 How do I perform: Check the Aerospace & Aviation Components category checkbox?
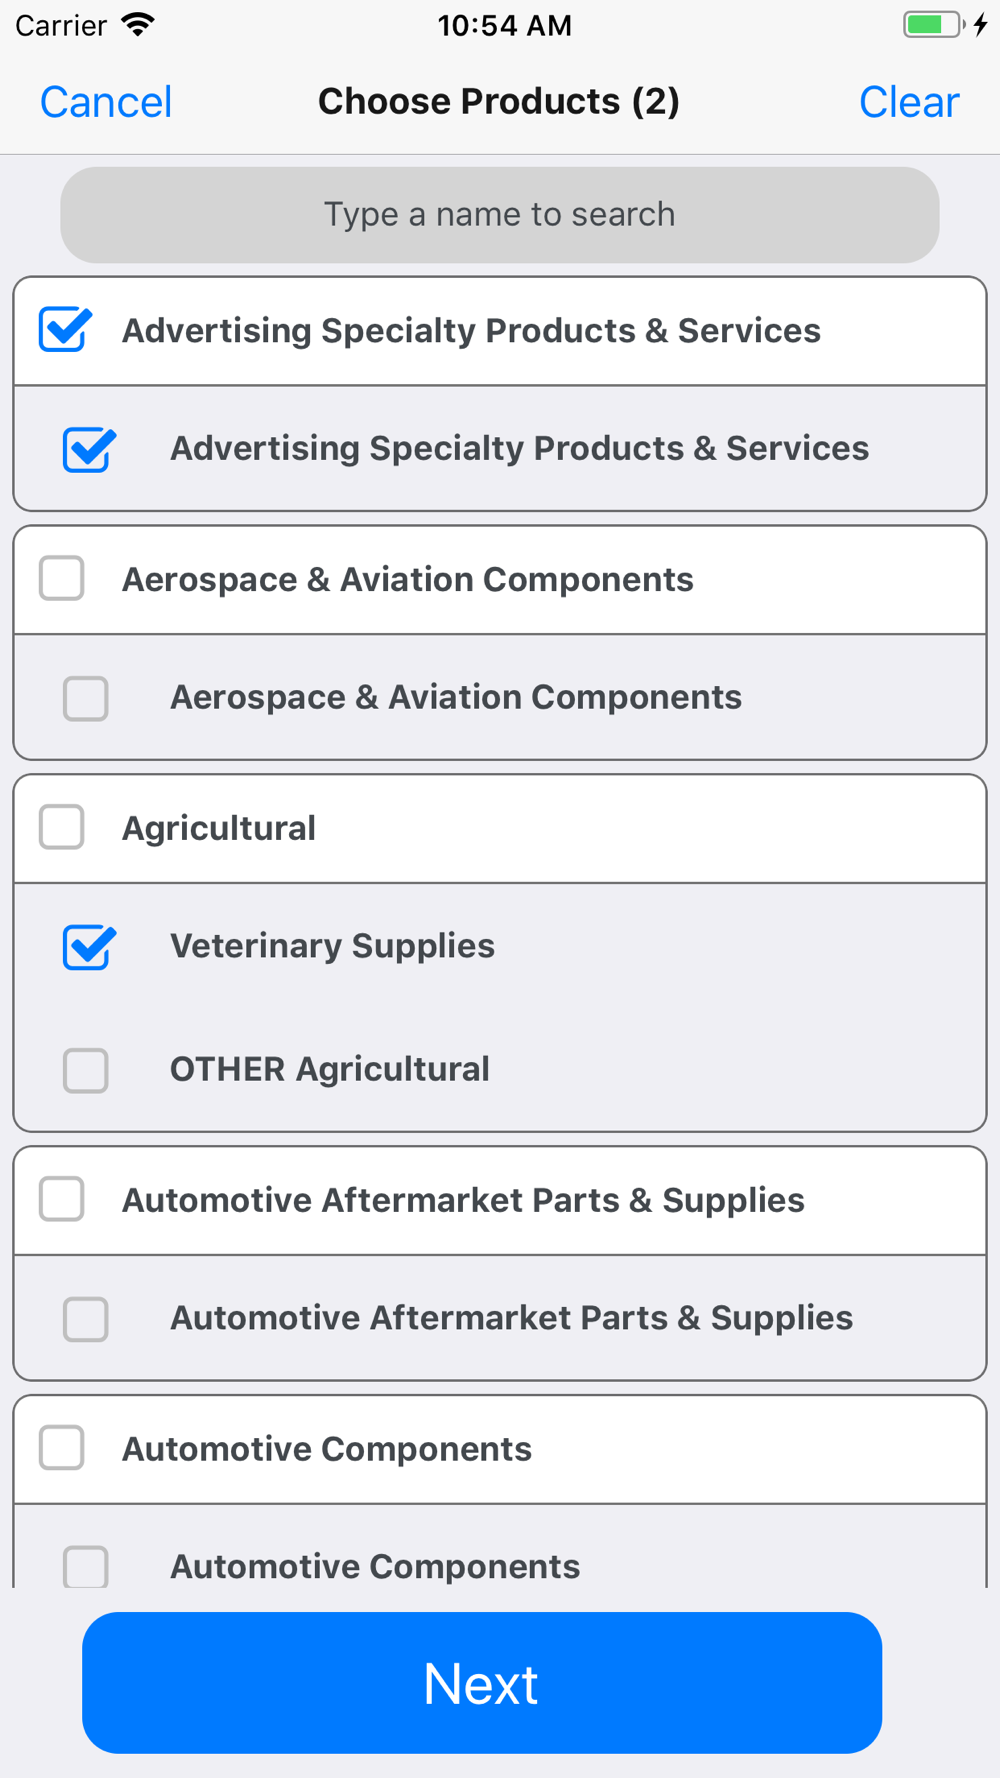tap(62, 579)
